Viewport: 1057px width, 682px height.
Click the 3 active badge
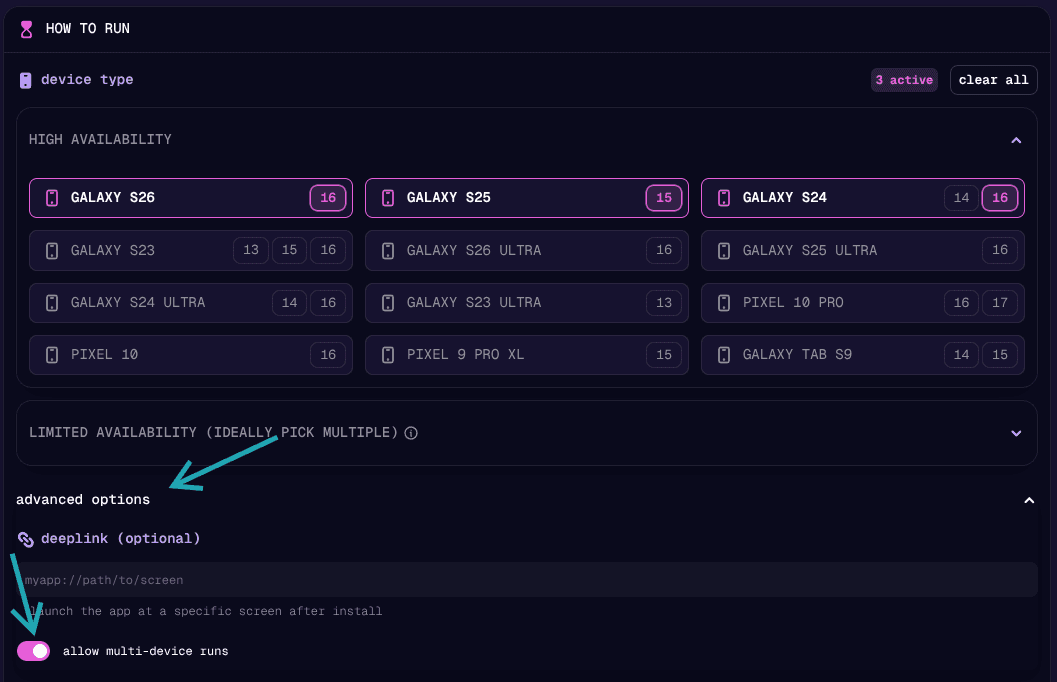[x=904, y=80]
